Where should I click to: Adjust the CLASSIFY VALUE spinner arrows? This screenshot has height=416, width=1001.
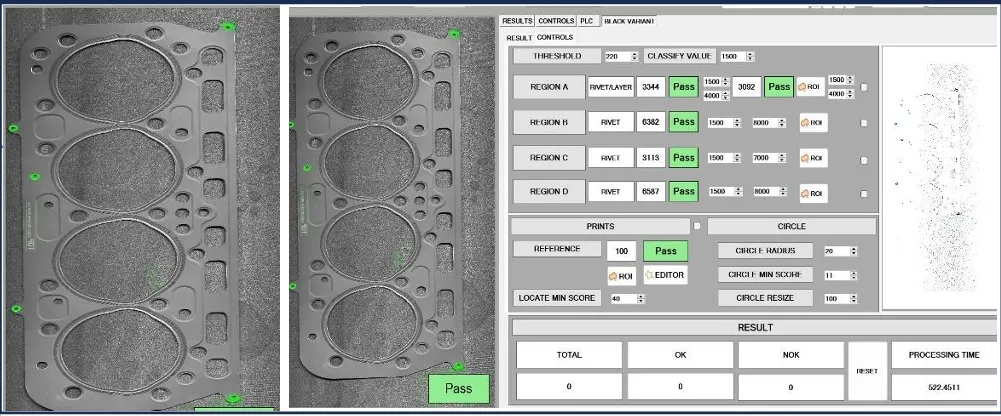[751, 57]
